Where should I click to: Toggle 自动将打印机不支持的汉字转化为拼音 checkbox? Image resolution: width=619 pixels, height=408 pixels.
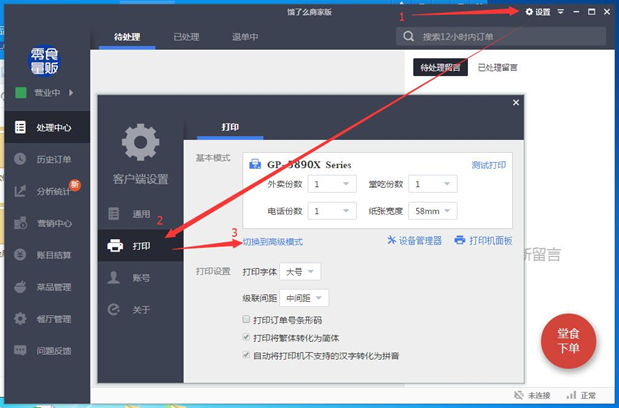tap(246, 355)
